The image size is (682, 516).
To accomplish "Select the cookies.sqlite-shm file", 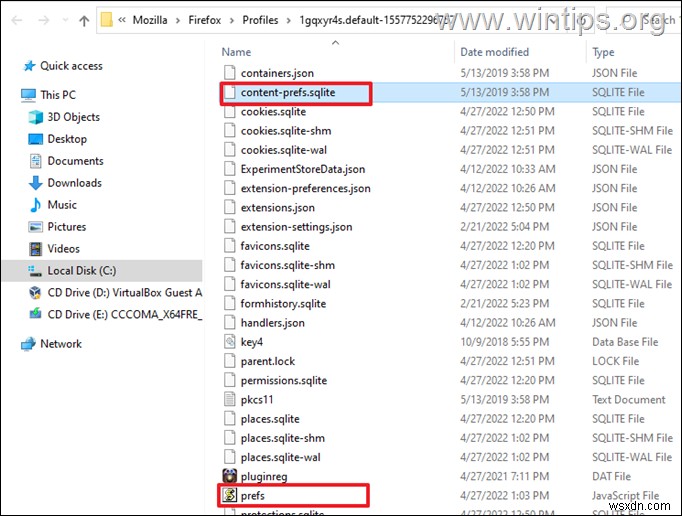I will point(286,131).
